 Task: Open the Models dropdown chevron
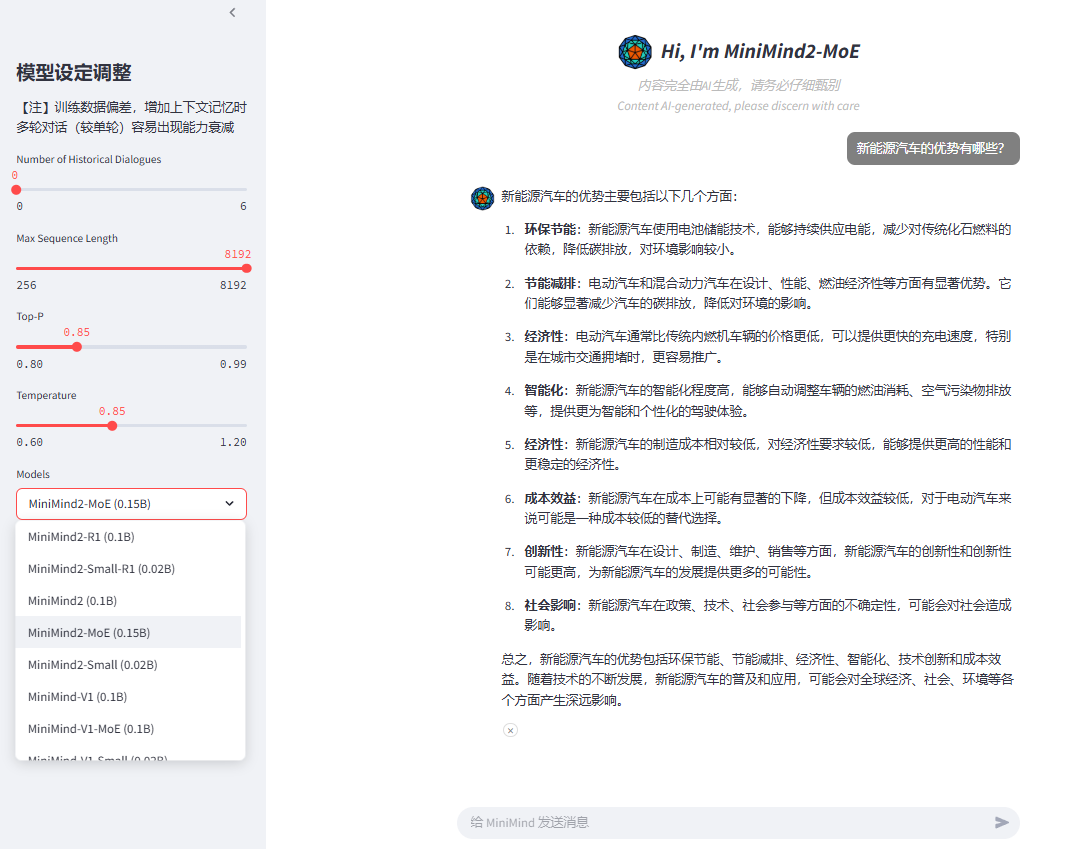(230, 504)
